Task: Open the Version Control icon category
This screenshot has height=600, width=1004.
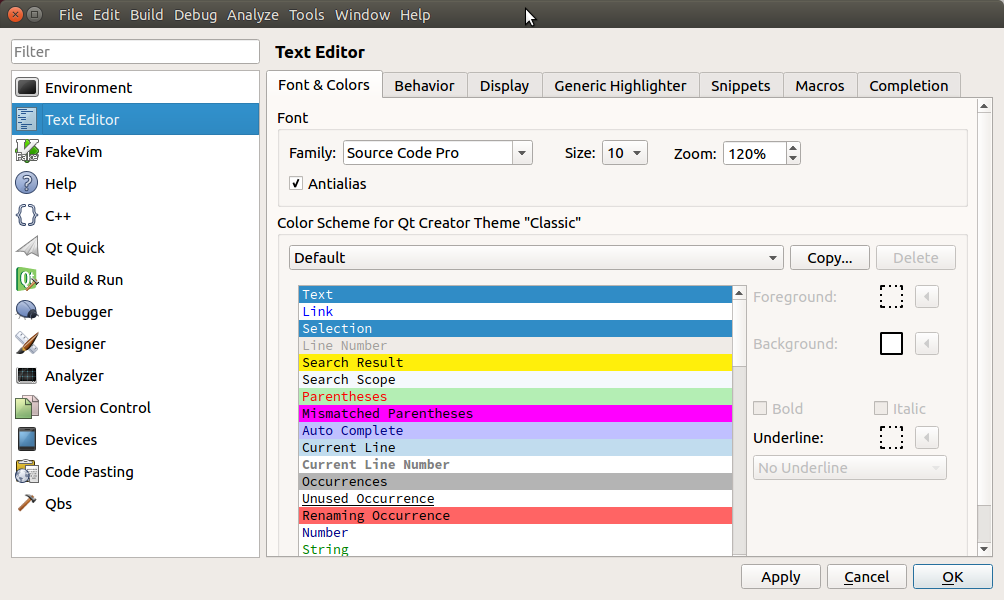Action: click(x=27, y=408)
